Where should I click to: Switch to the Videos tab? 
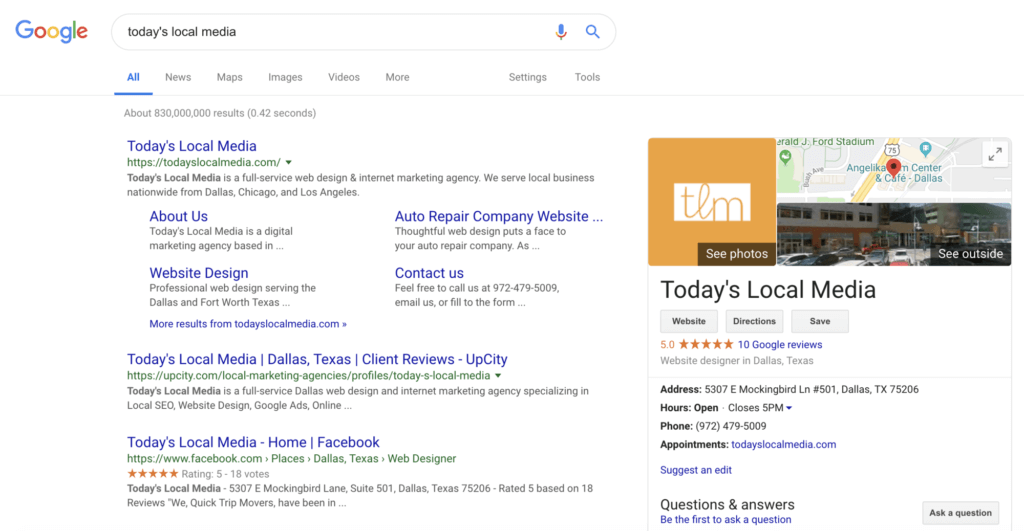tap(344, 77)
